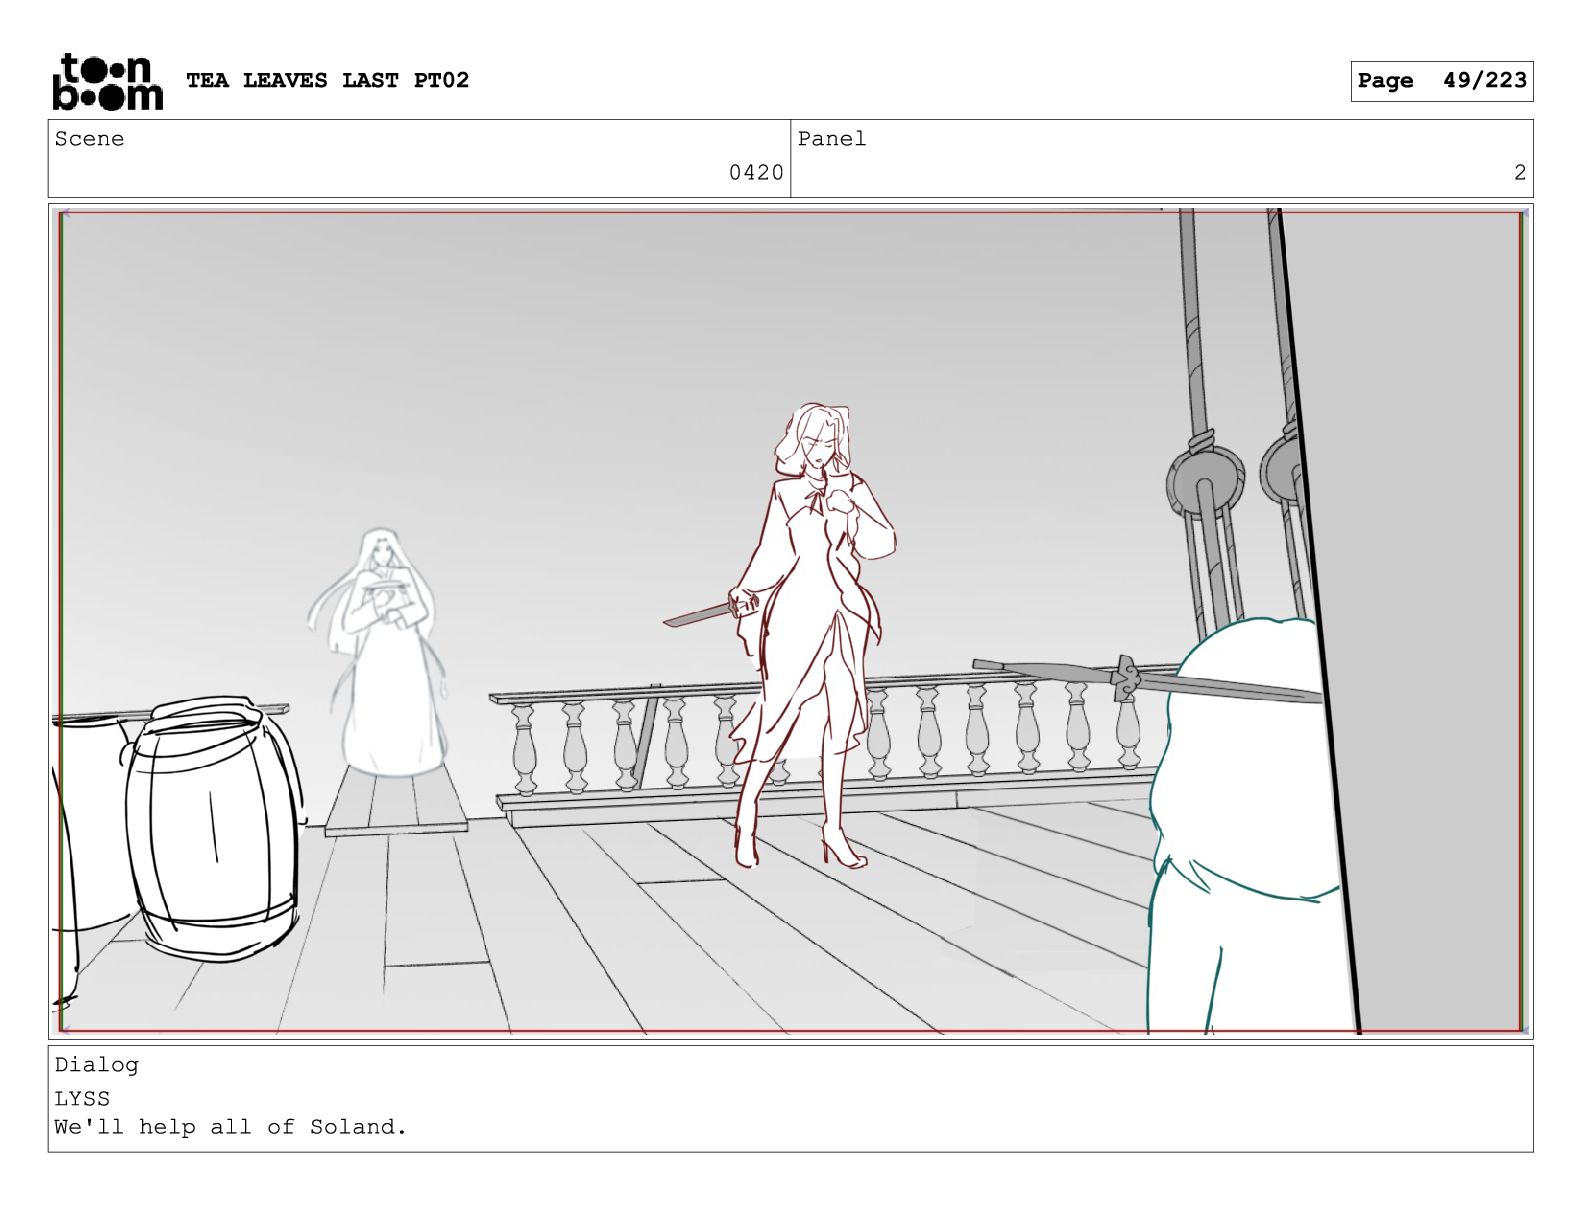Click the Toon Boom logo
The image size is (1584, 1224).
pos(107,81)
